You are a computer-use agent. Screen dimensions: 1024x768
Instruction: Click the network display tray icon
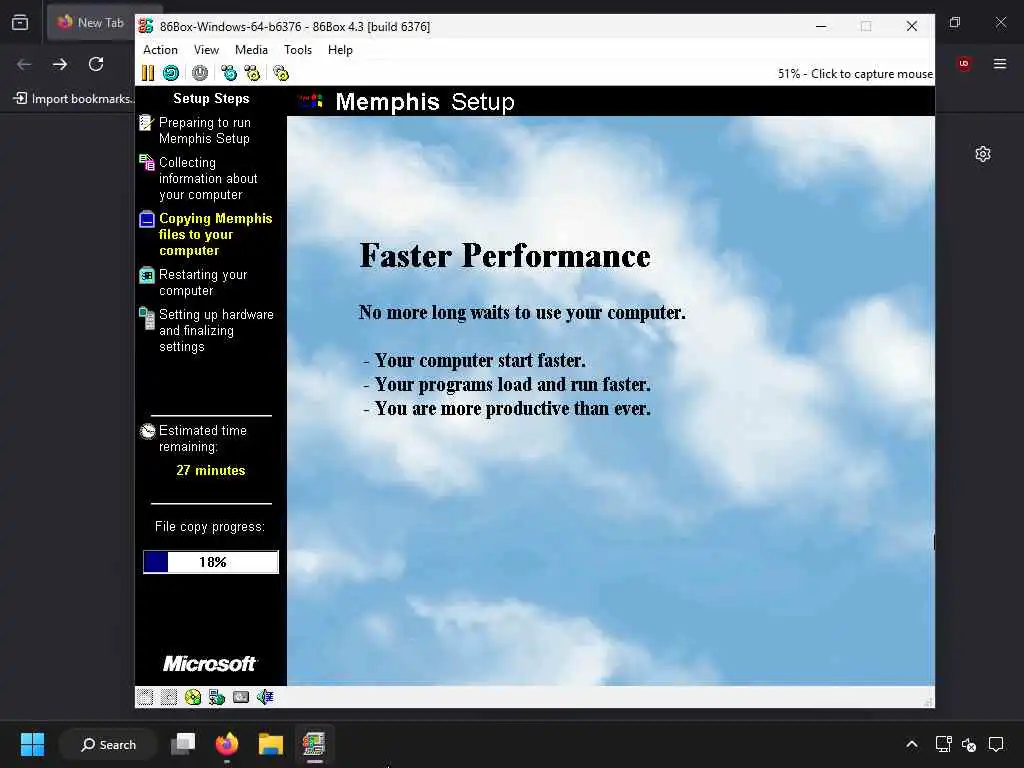943,744
